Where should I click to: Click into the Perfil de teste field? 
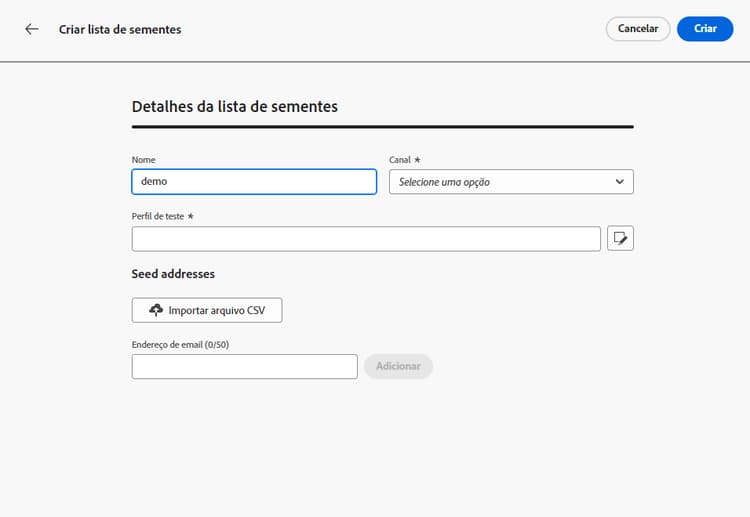click(x=366, y=239)
